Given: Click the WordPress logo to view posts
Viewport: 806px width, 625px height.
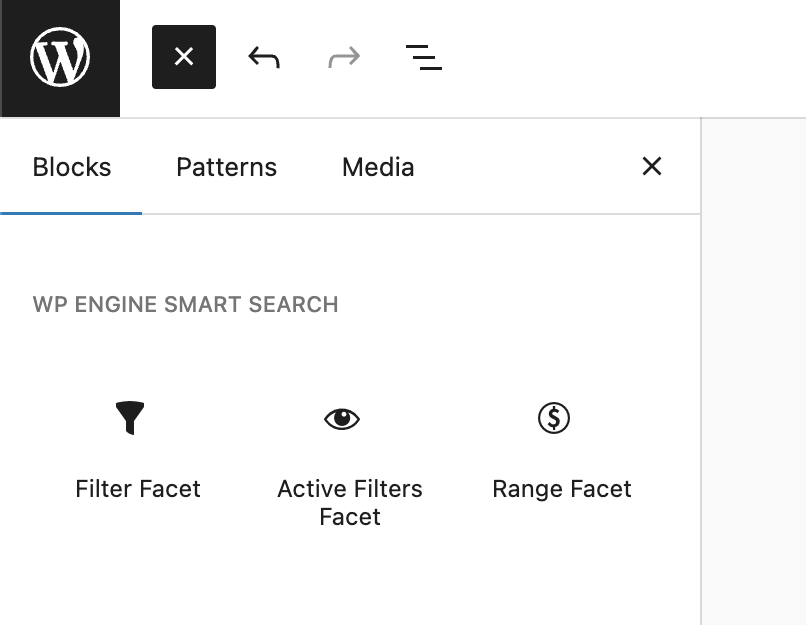Looking at the screenshot, I should (x=60, y=58).
